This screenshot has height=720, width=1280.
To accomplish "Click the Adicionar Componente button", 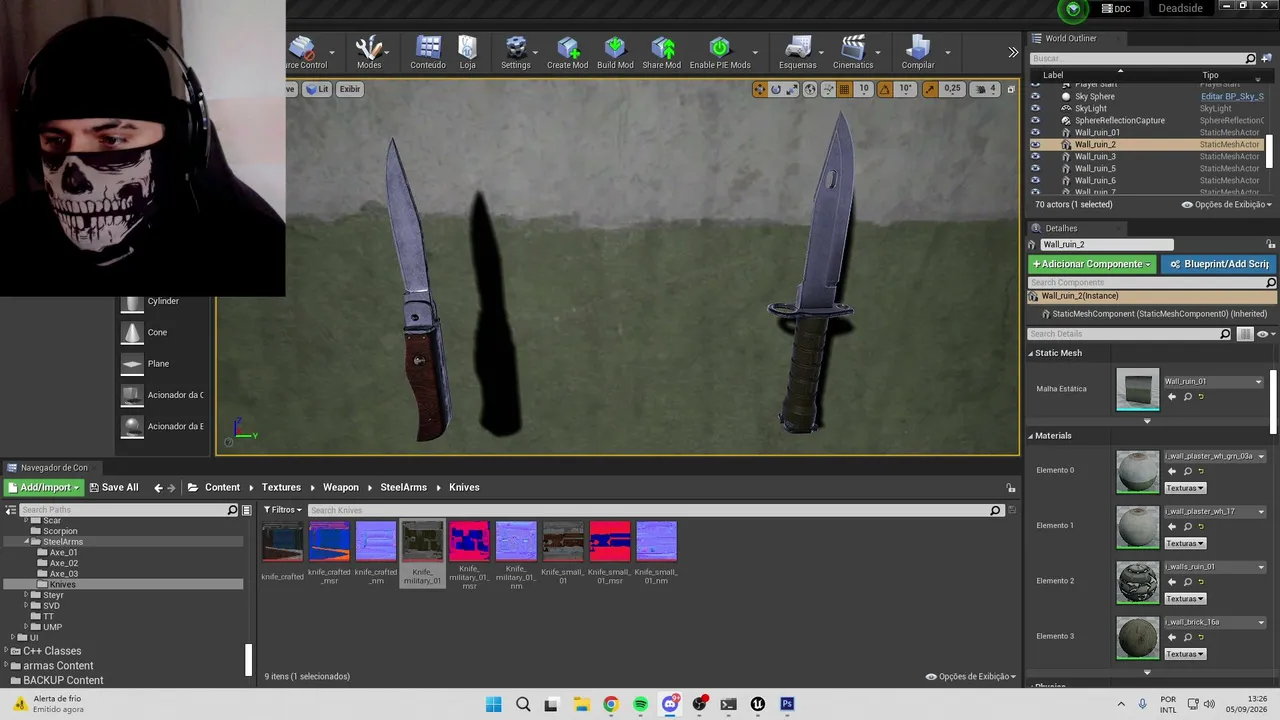I will pos(1092,264).
